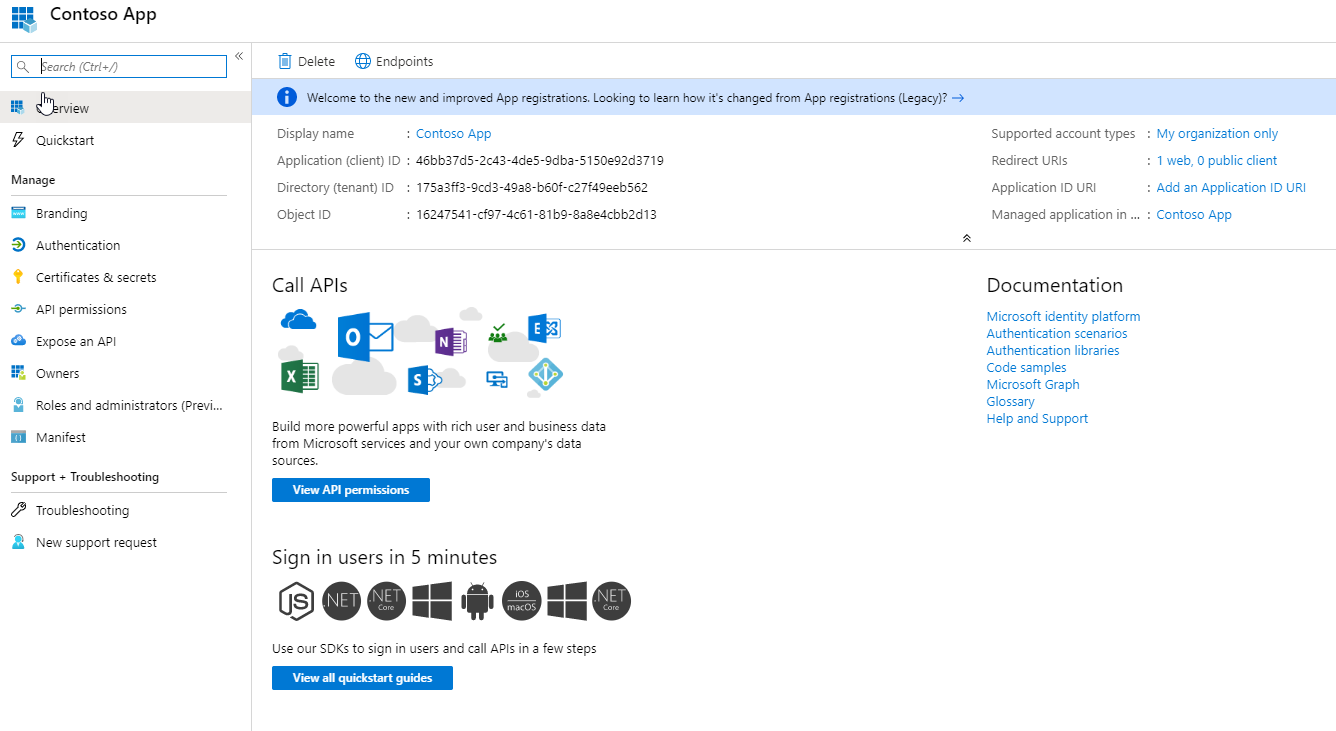Click the Application (client) ID value
The image size is (1336, 731).
coord(540,160)
